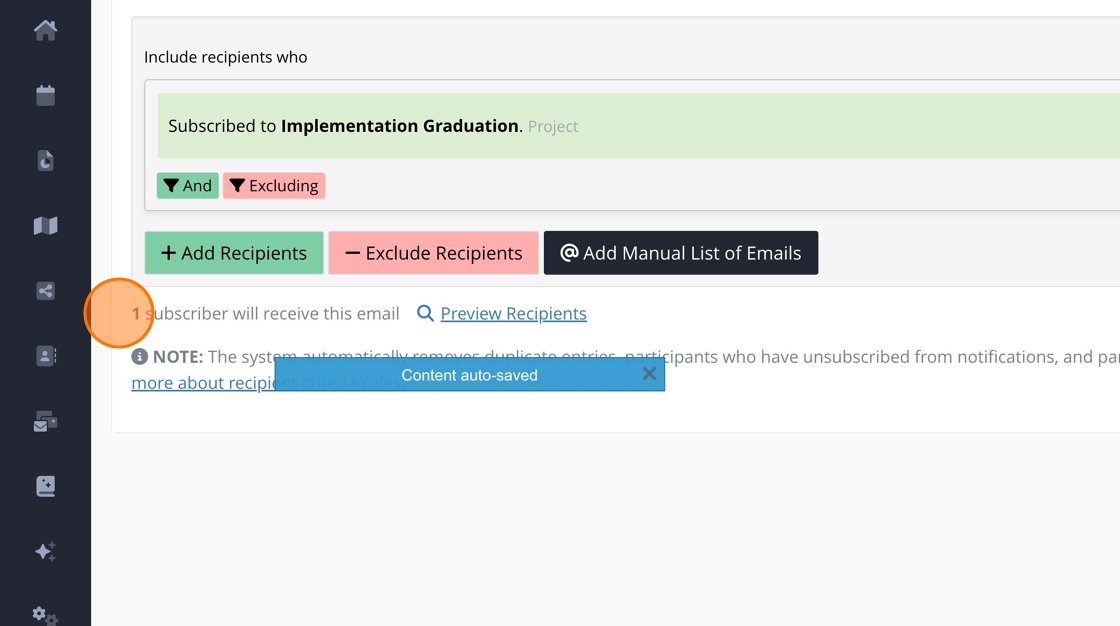Click the Preview Recipients magnifier icon
1120x626 pixels.
coord(425,314)
